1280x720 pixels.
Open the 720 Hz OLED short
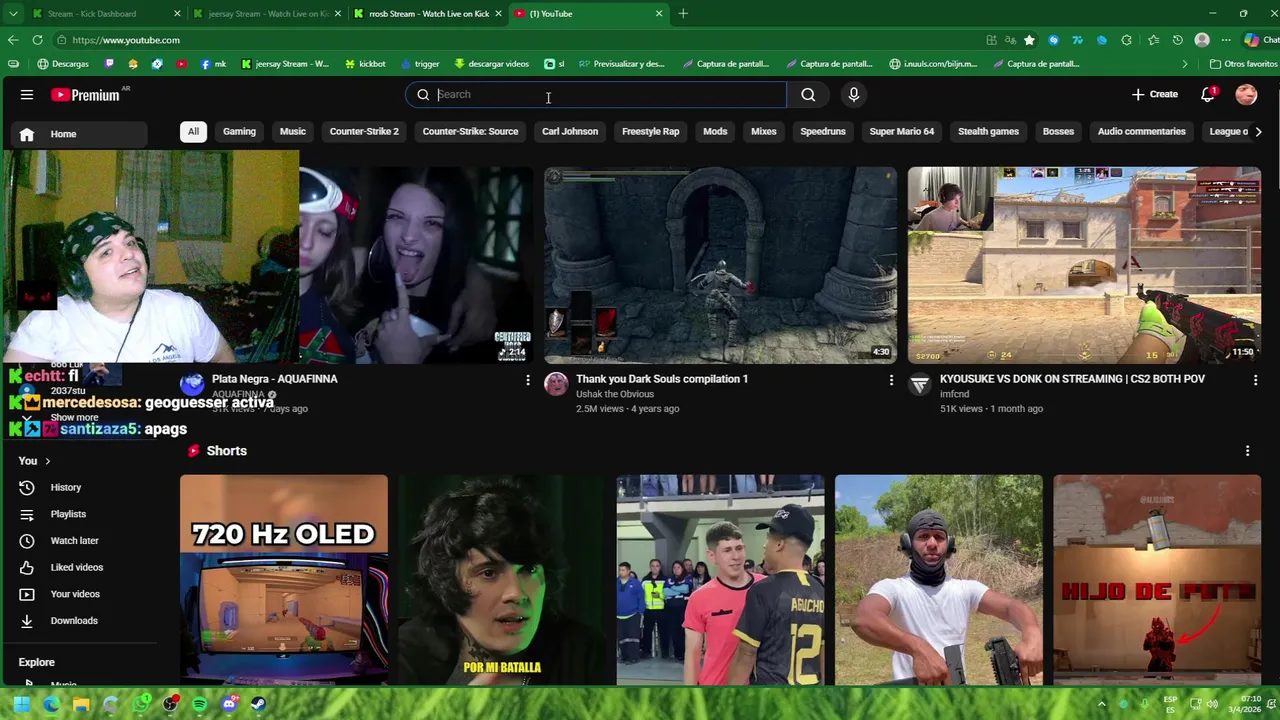pos(284,580)
